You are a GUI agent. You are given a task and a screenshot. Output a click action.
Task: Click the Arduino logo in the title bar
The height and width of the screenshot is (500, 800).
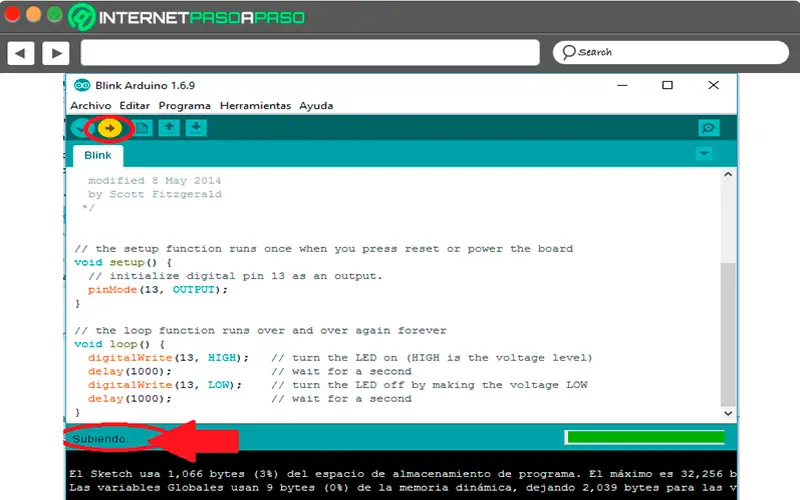tap(82, 85)
